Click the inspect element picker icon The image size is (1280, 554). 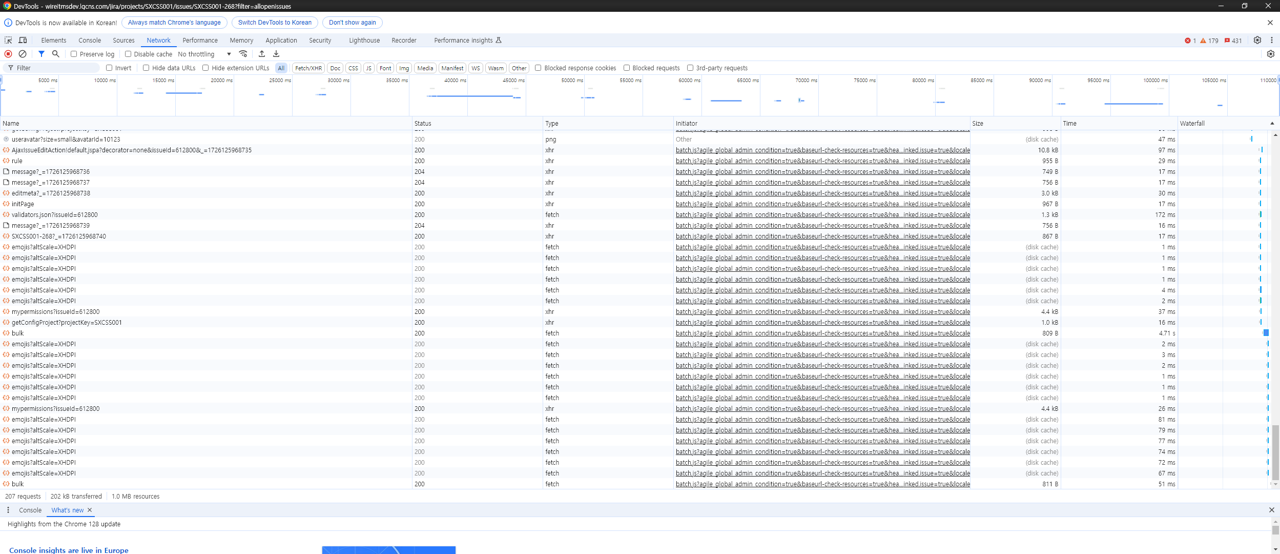point(9,40)
